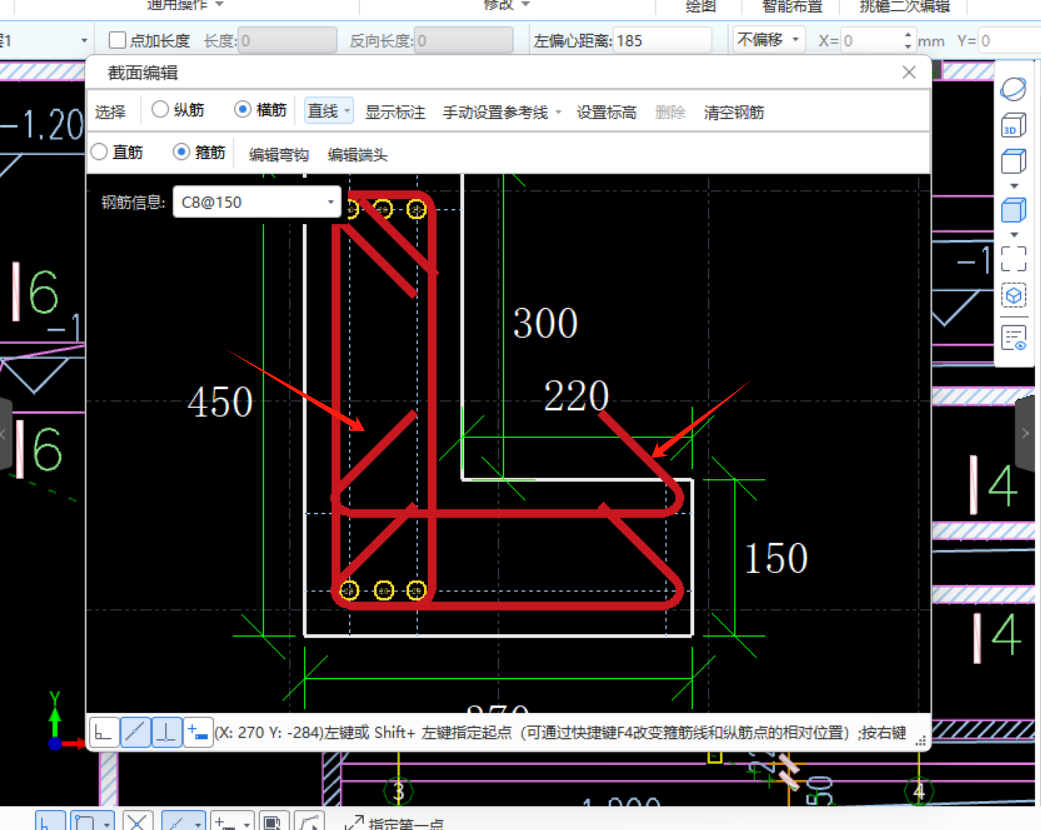Click dynamic input icon in the main status bar

[x=226, y=822]
